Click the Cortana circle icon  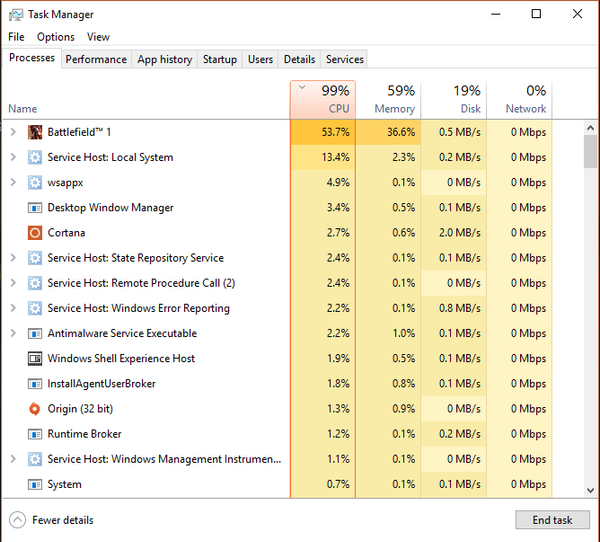click(35, 233)
